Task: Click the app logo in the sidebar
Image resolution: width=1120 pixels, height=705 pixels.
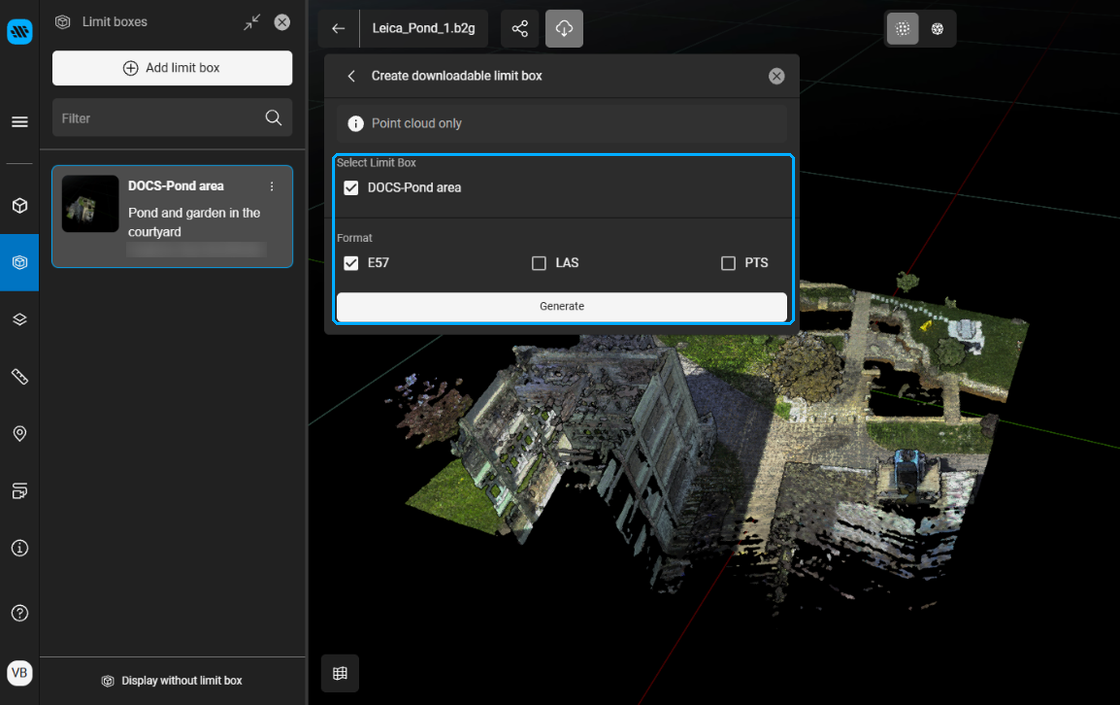Action: tap(19, 31)
